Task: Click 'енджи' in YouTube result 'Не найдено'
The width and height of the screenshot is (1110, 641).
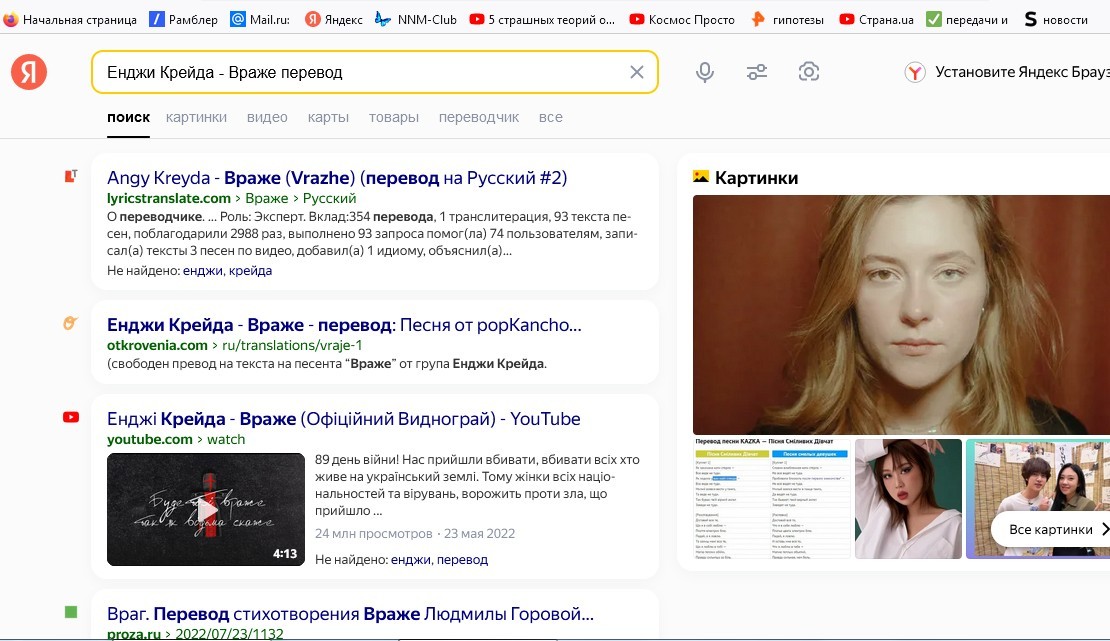Action: (x=411, y=560)
